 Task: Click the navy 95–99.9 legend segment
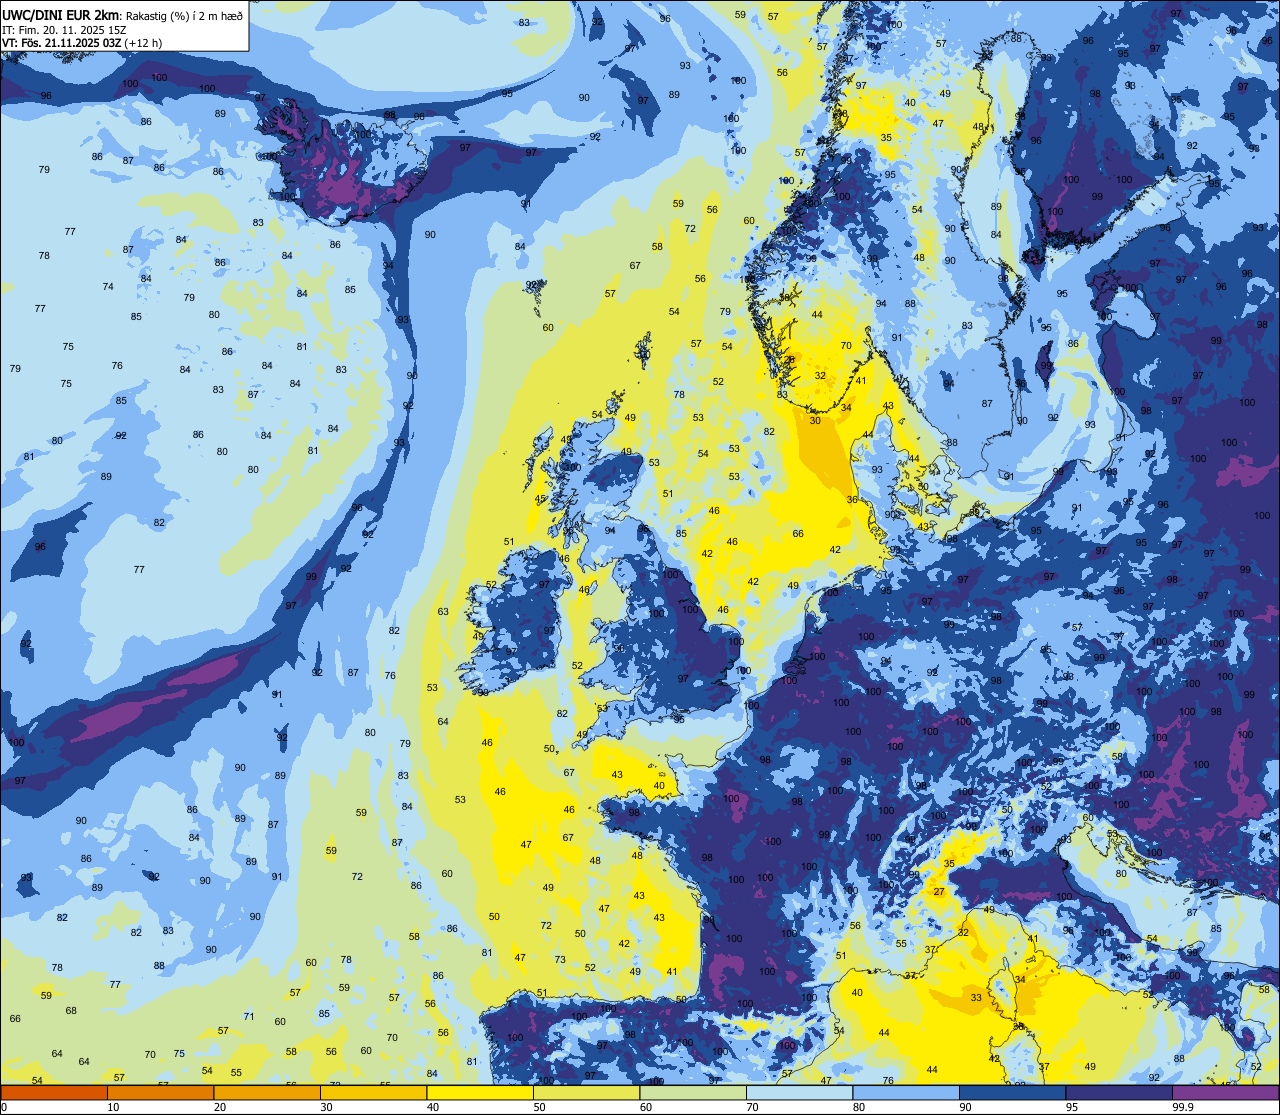[1119, 1092]
